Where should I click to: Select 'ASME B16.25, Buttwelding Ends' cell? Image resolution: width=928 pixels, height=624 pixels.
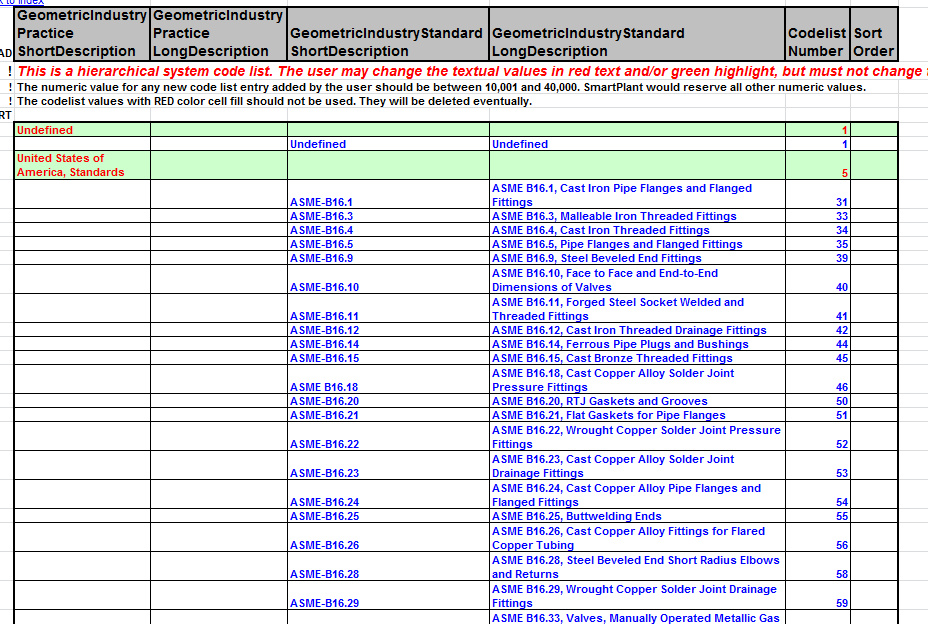(637, 516)
